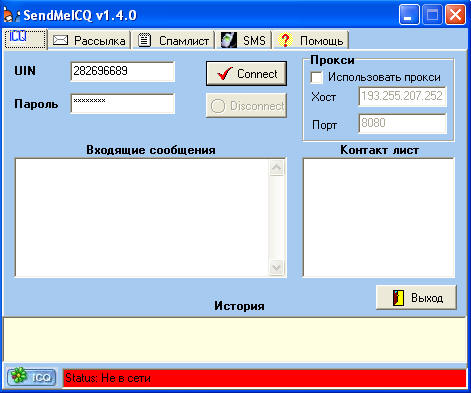Click the red checkmark on Connect

click(x=224, y=73)
